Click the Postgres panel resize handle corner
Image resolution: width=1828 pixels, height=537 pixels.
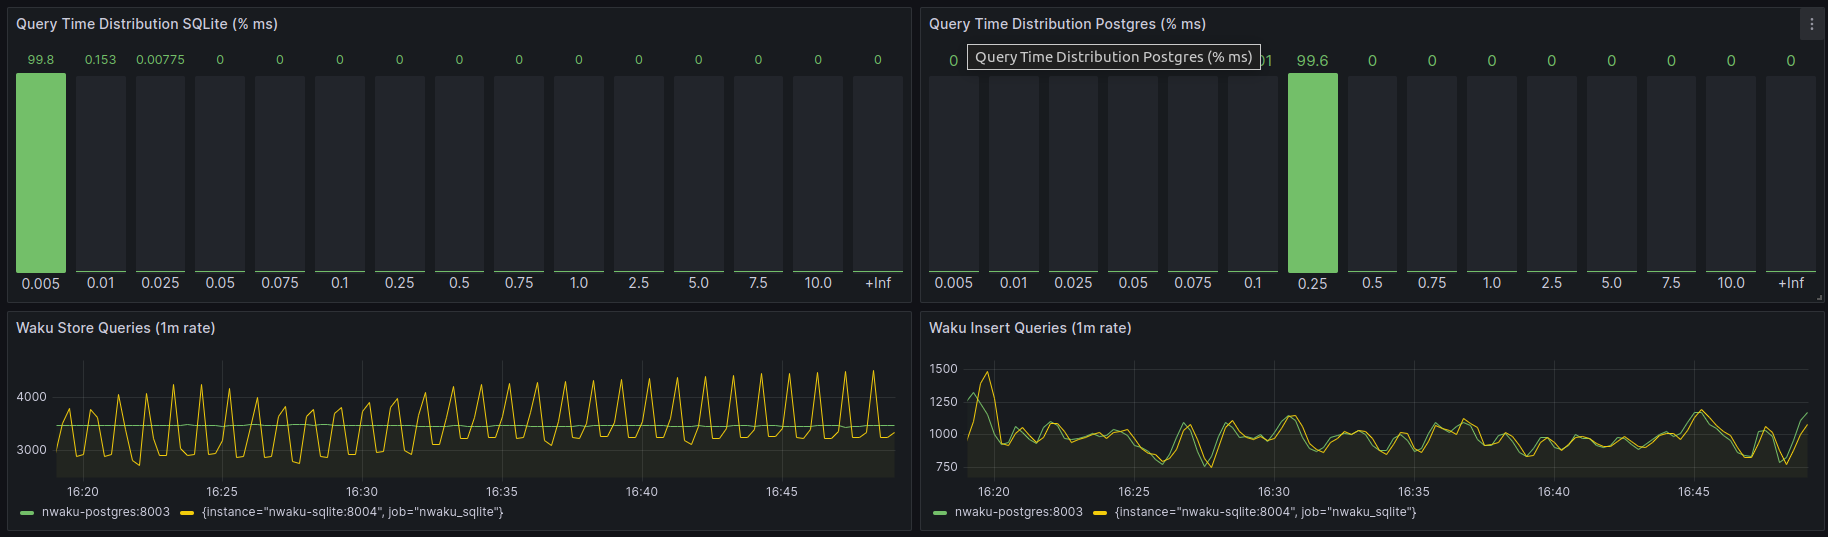click(x=1819, y=297)
